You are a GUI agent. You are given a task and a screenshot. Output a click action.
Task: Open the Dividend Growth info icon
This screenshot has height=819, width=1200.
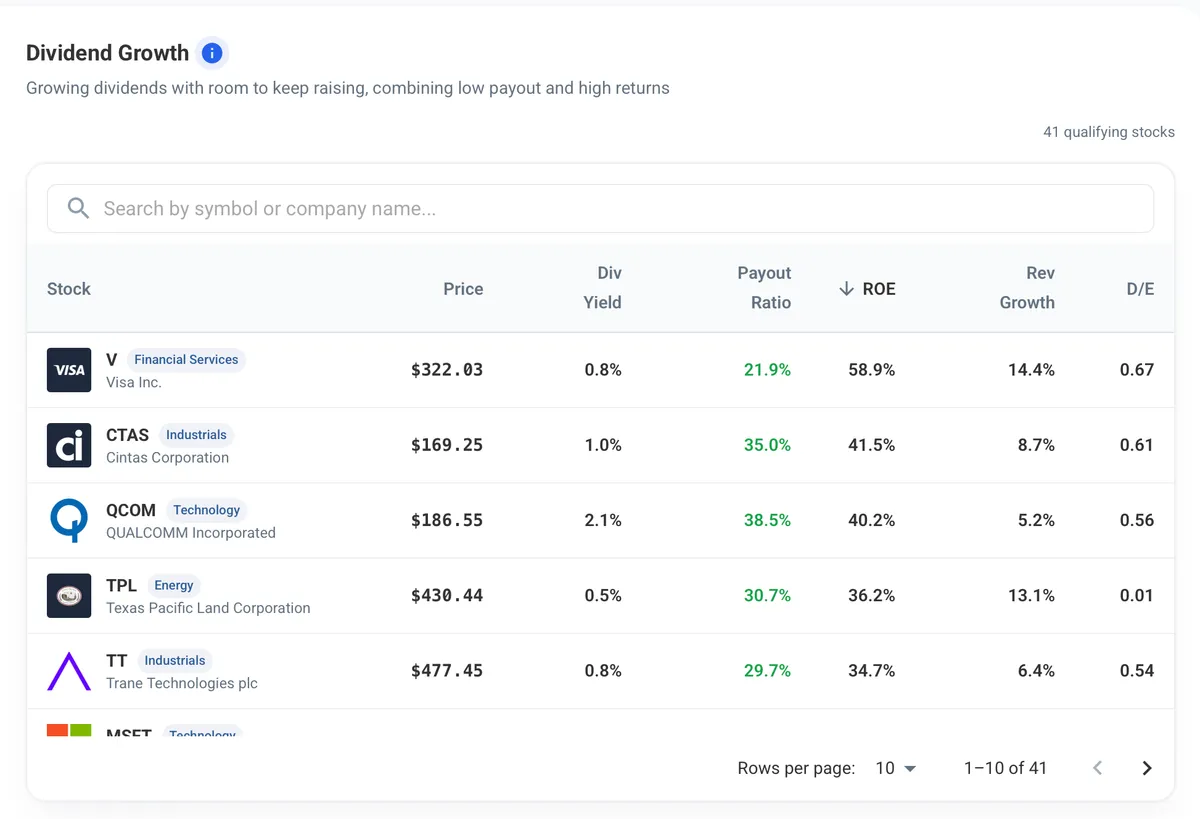click(x=212, y=53)
